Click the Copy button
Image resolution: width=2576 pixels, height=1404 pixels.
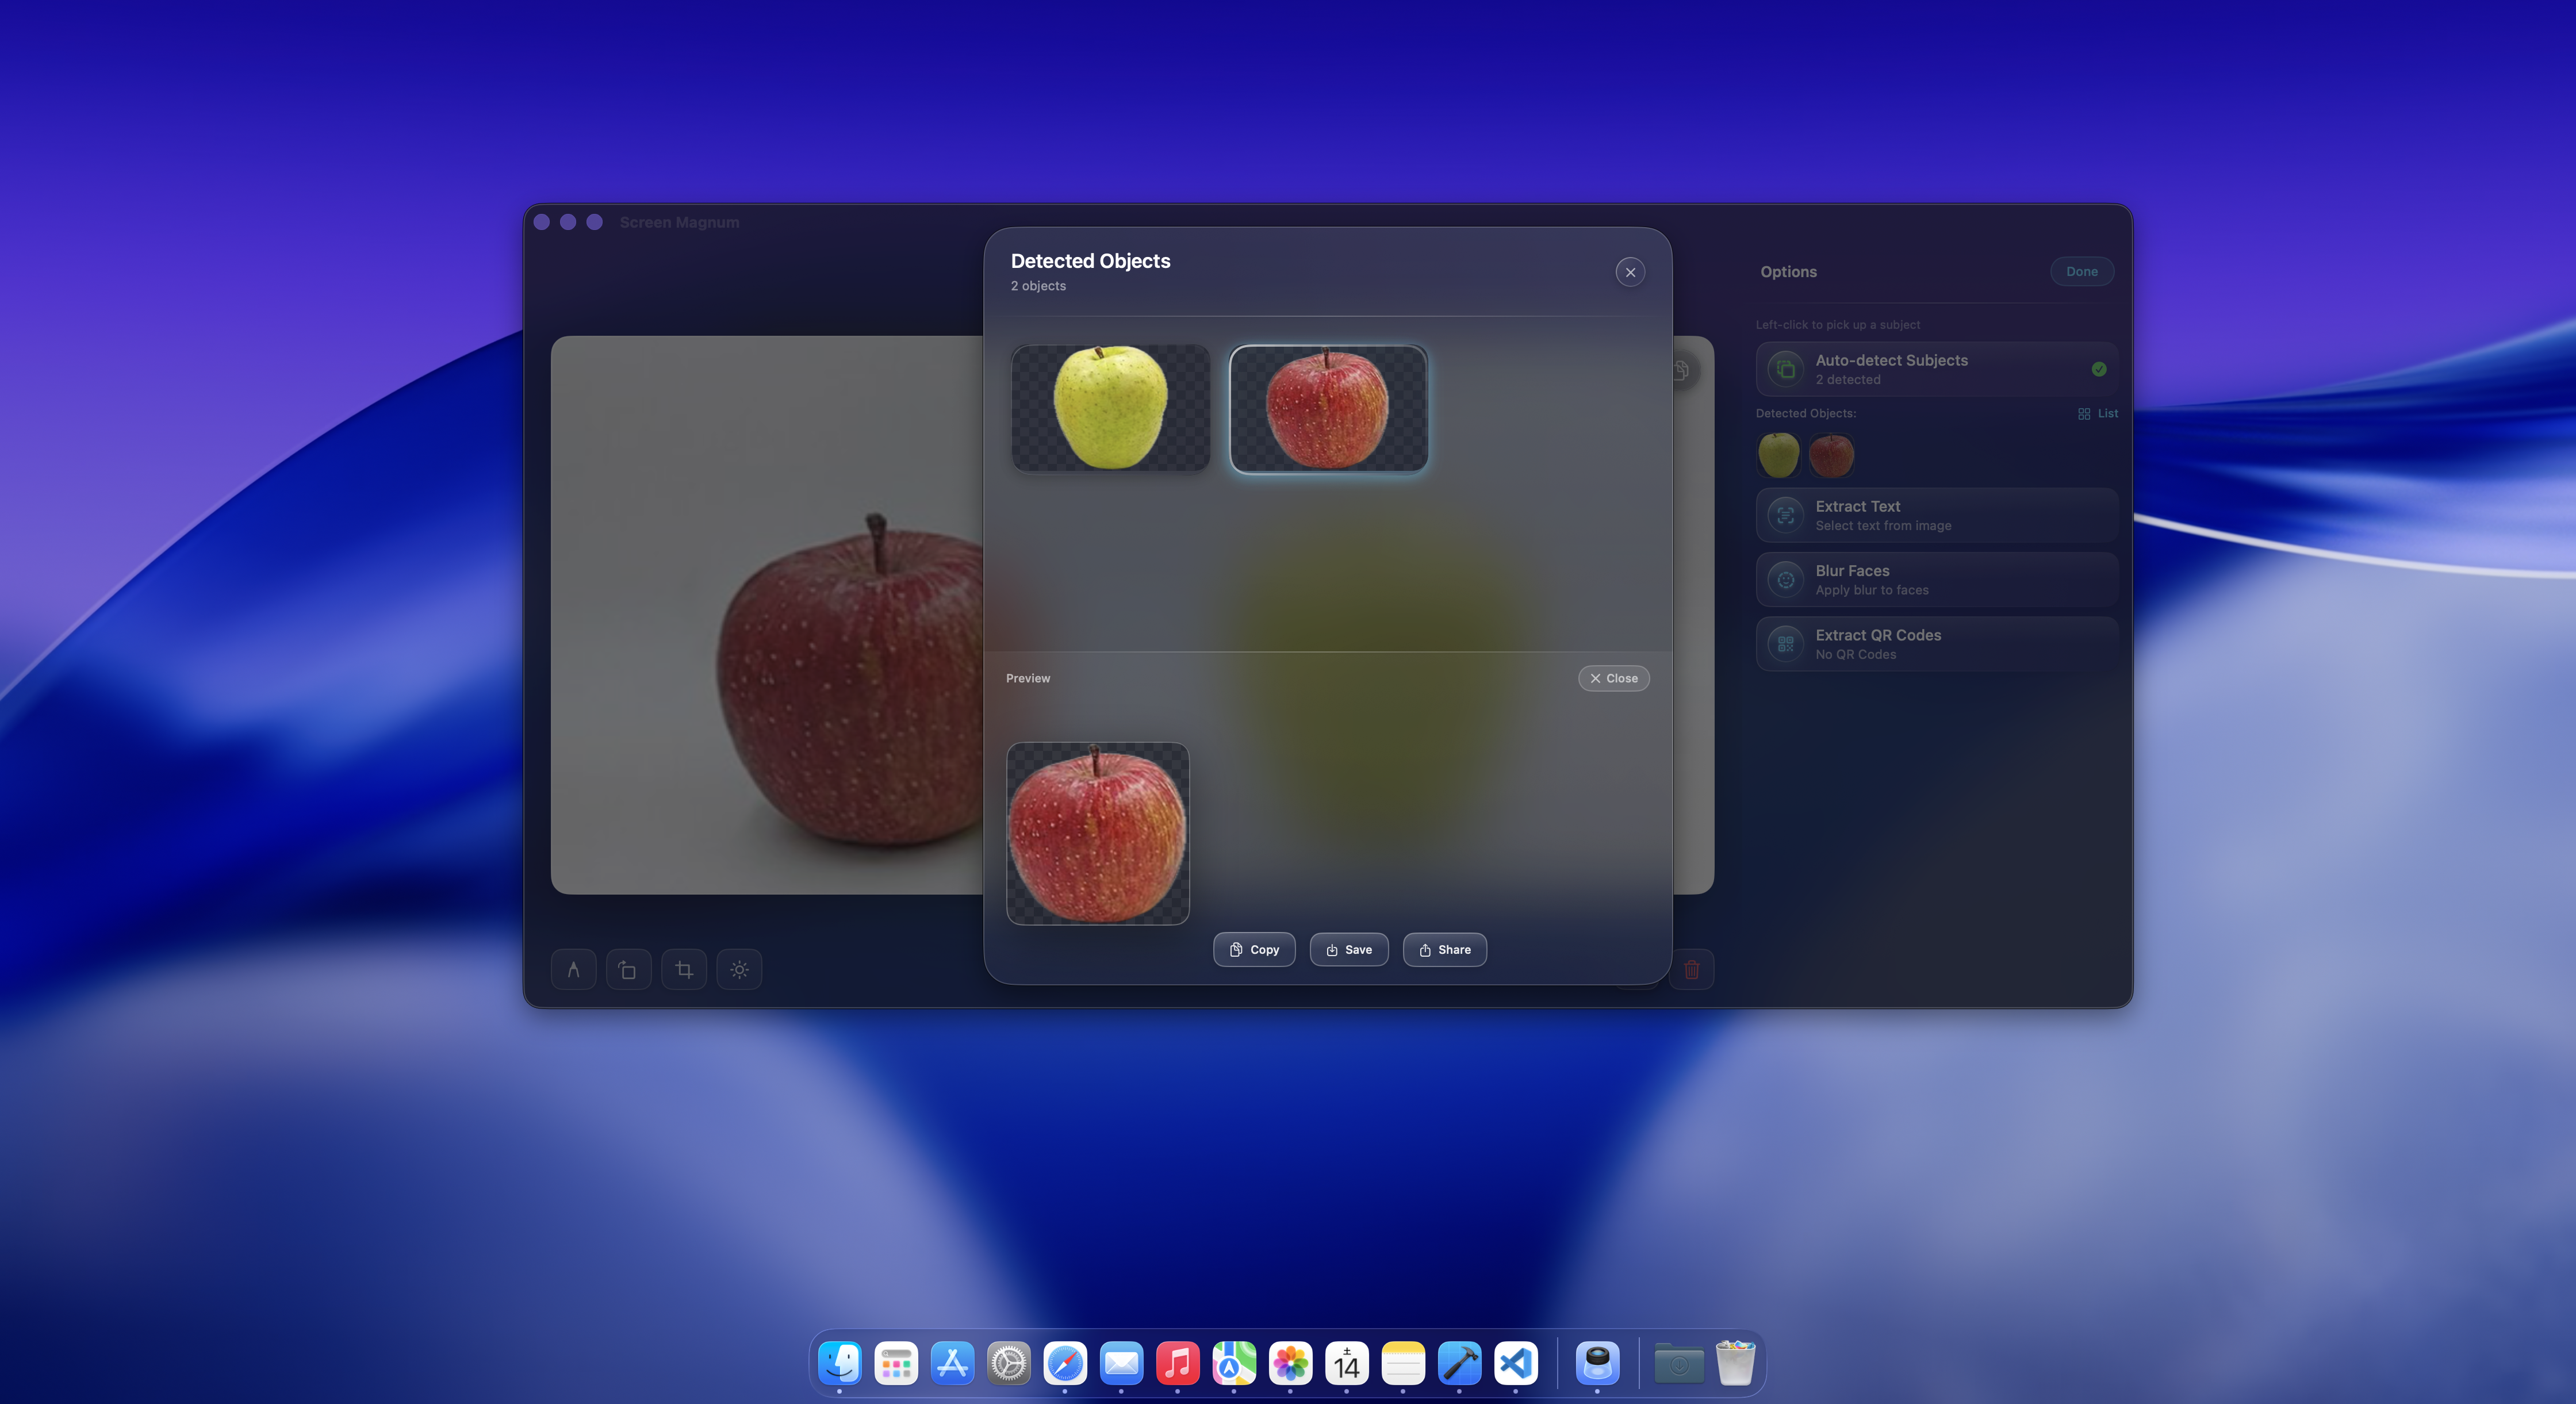(x=1254, y=949)
